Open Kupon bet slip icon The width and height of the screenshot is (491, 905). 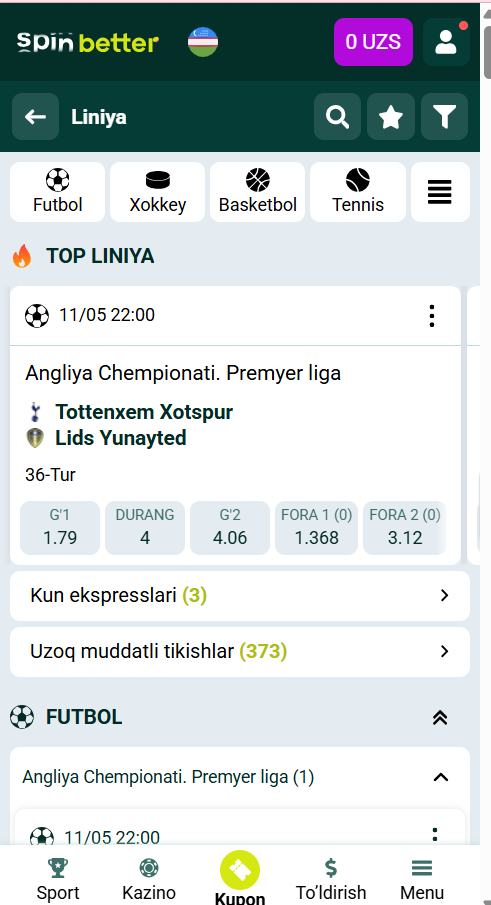240,870
